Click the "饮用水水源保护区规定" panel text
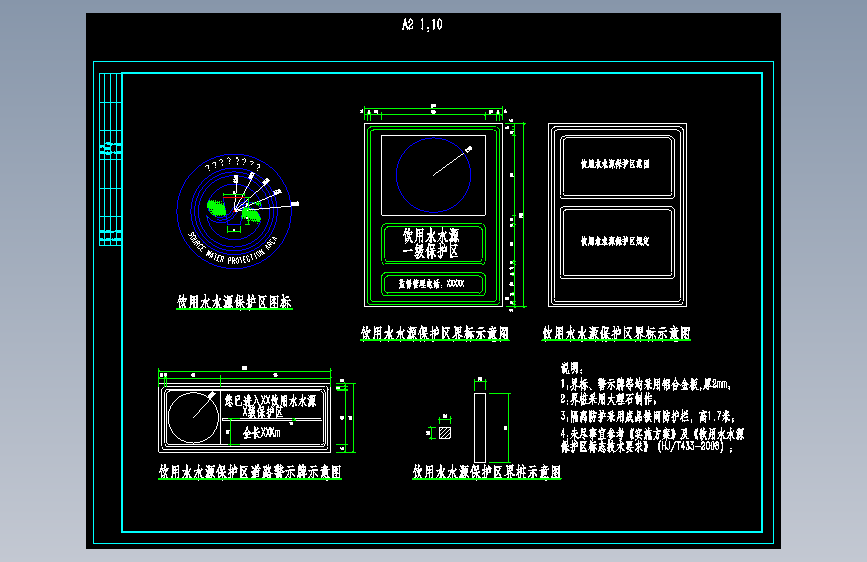Image resolution: width=867 pixels, height=562 pixels. (x=615, y=241)
